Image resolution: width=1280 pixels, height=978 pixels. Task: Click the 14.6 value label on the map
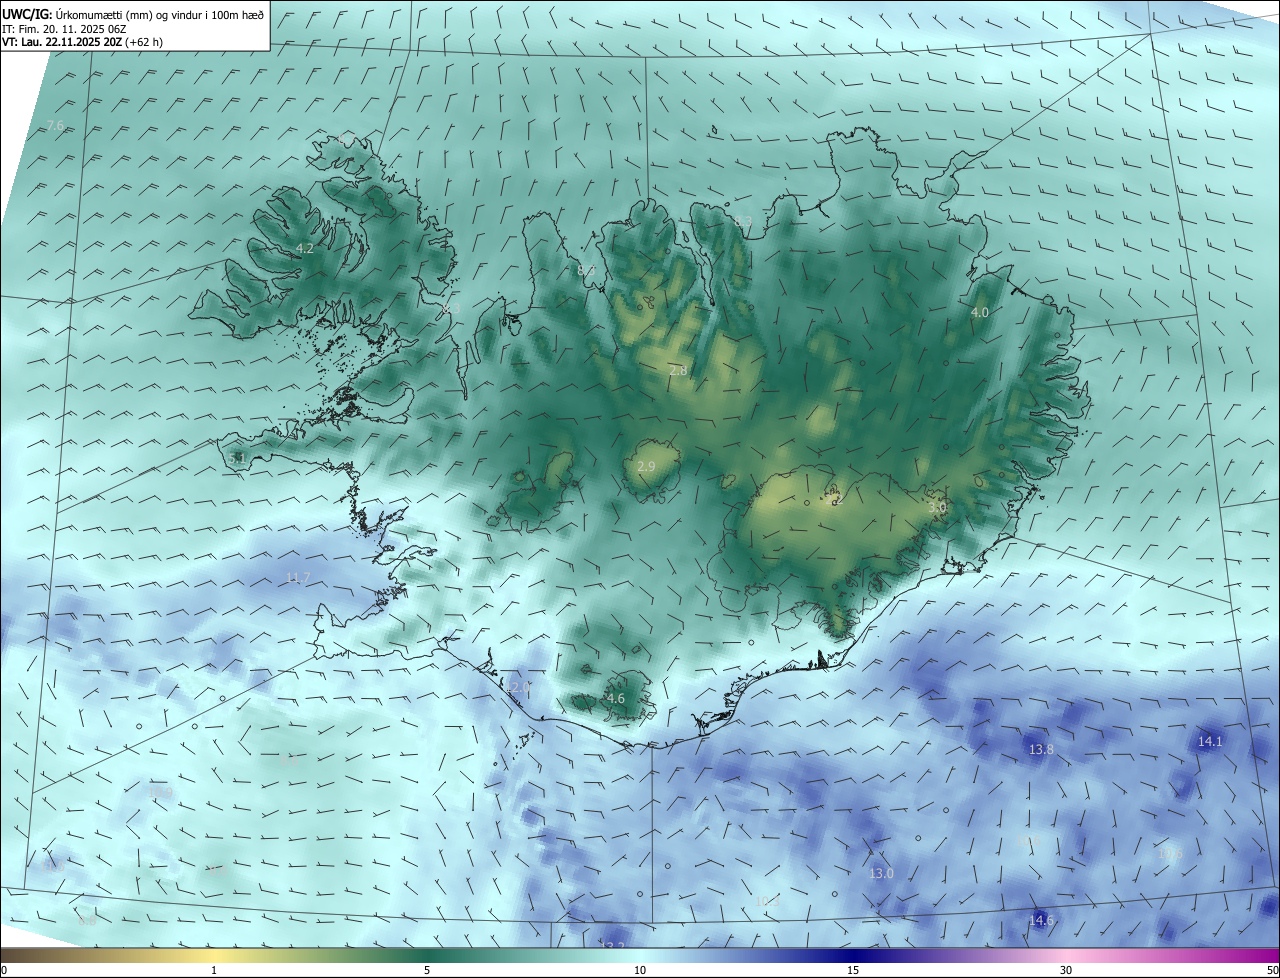tap(1041, 920)
